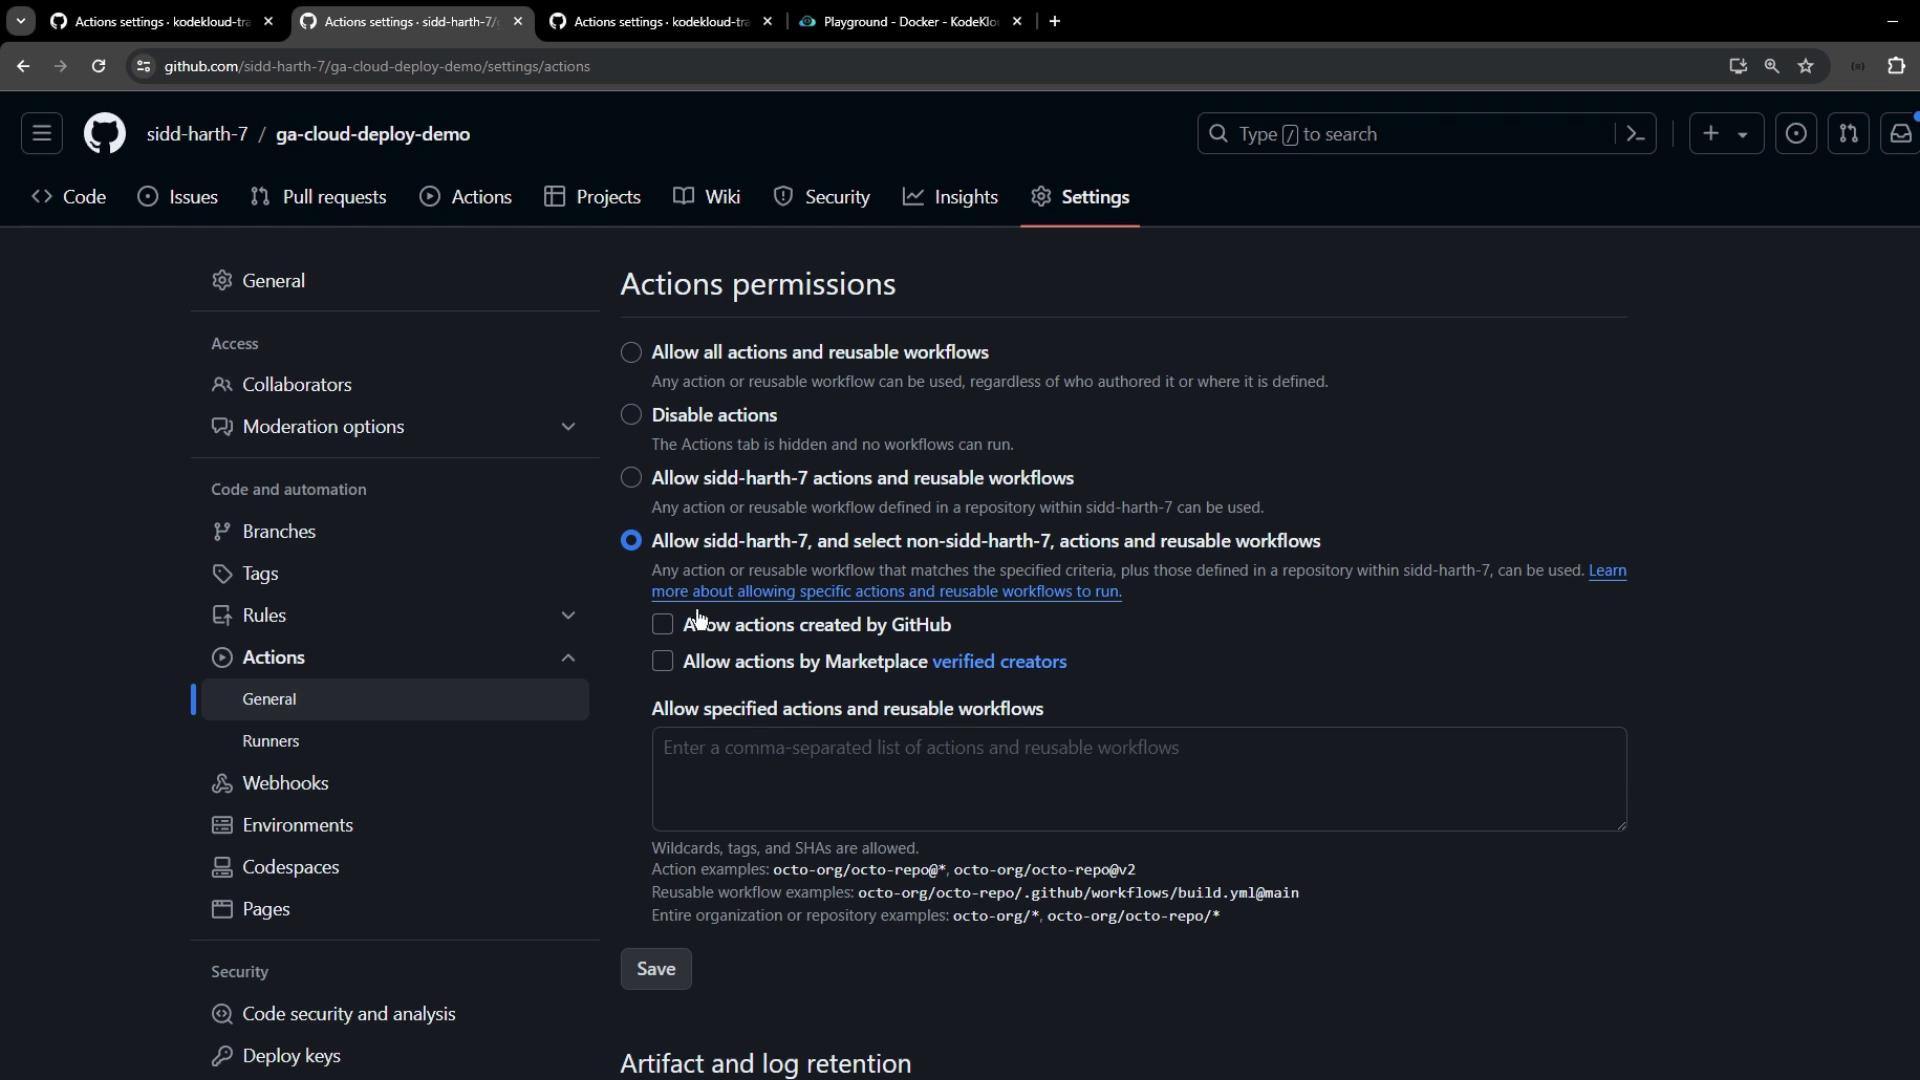Open the command palette icon
This screenshot has height=1080, width=1920.
click(x=1636, y=134)
